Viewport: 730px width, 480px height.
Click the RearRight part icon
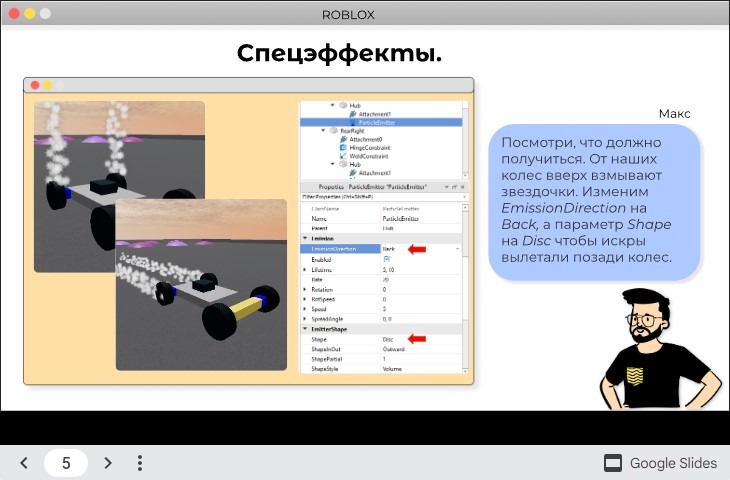[x=334, y=131]
